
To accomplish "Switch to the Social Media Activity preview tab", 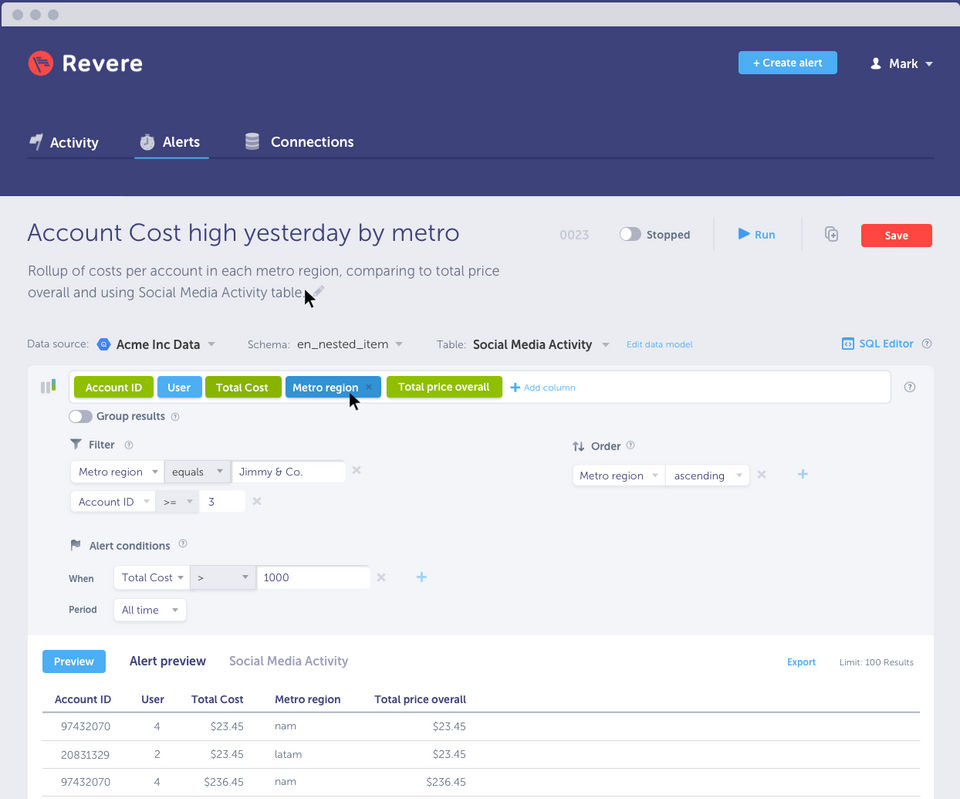I will coord(288,661).
